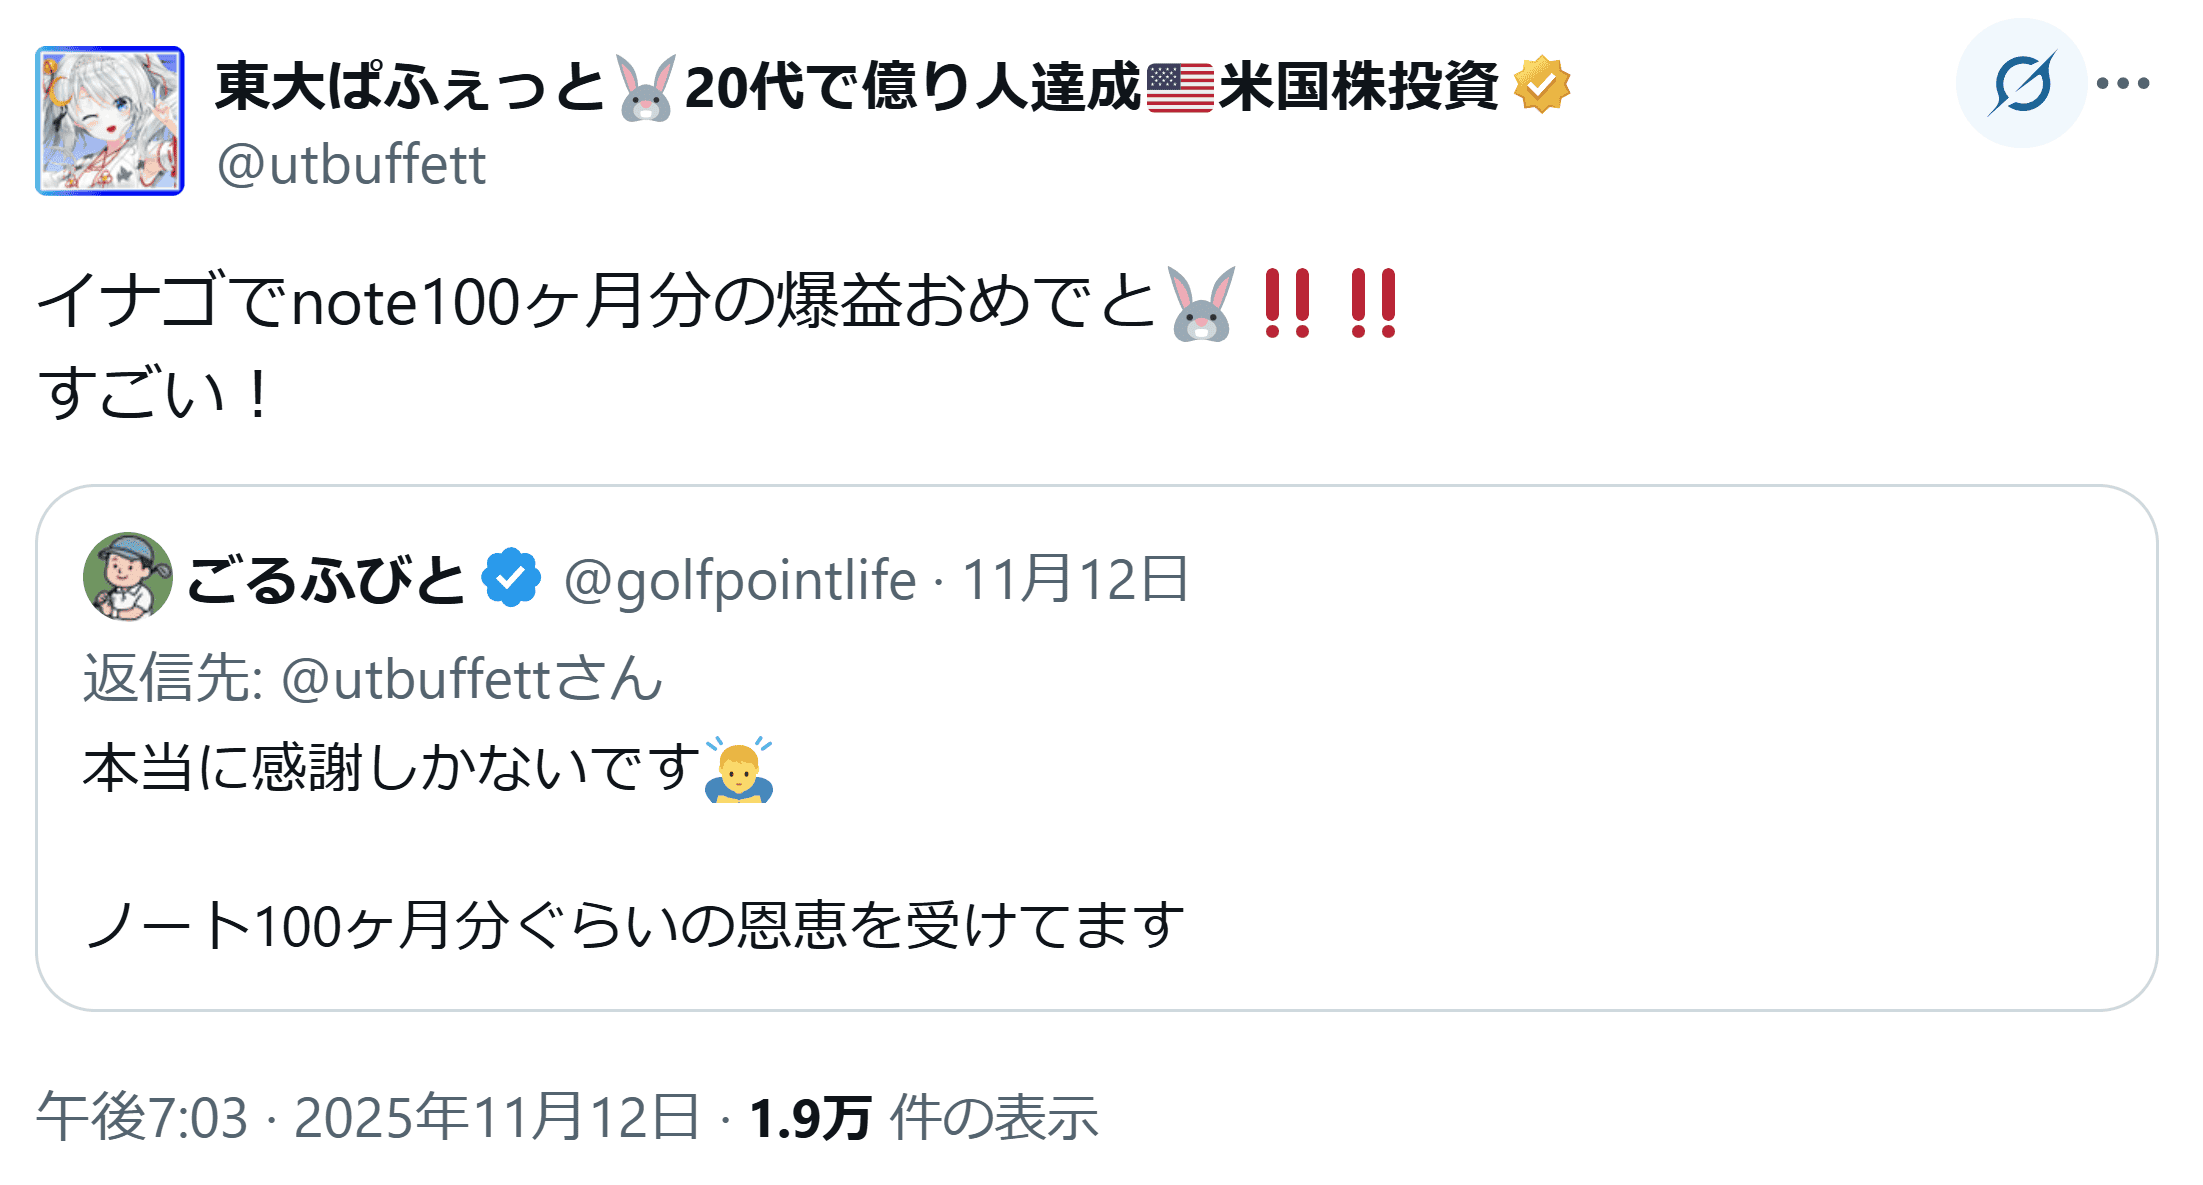The height and width of the screenshot is (1185, 2203).
Task: Go to the @utbuffett handle under the name
Action: [x=351, y=165]
